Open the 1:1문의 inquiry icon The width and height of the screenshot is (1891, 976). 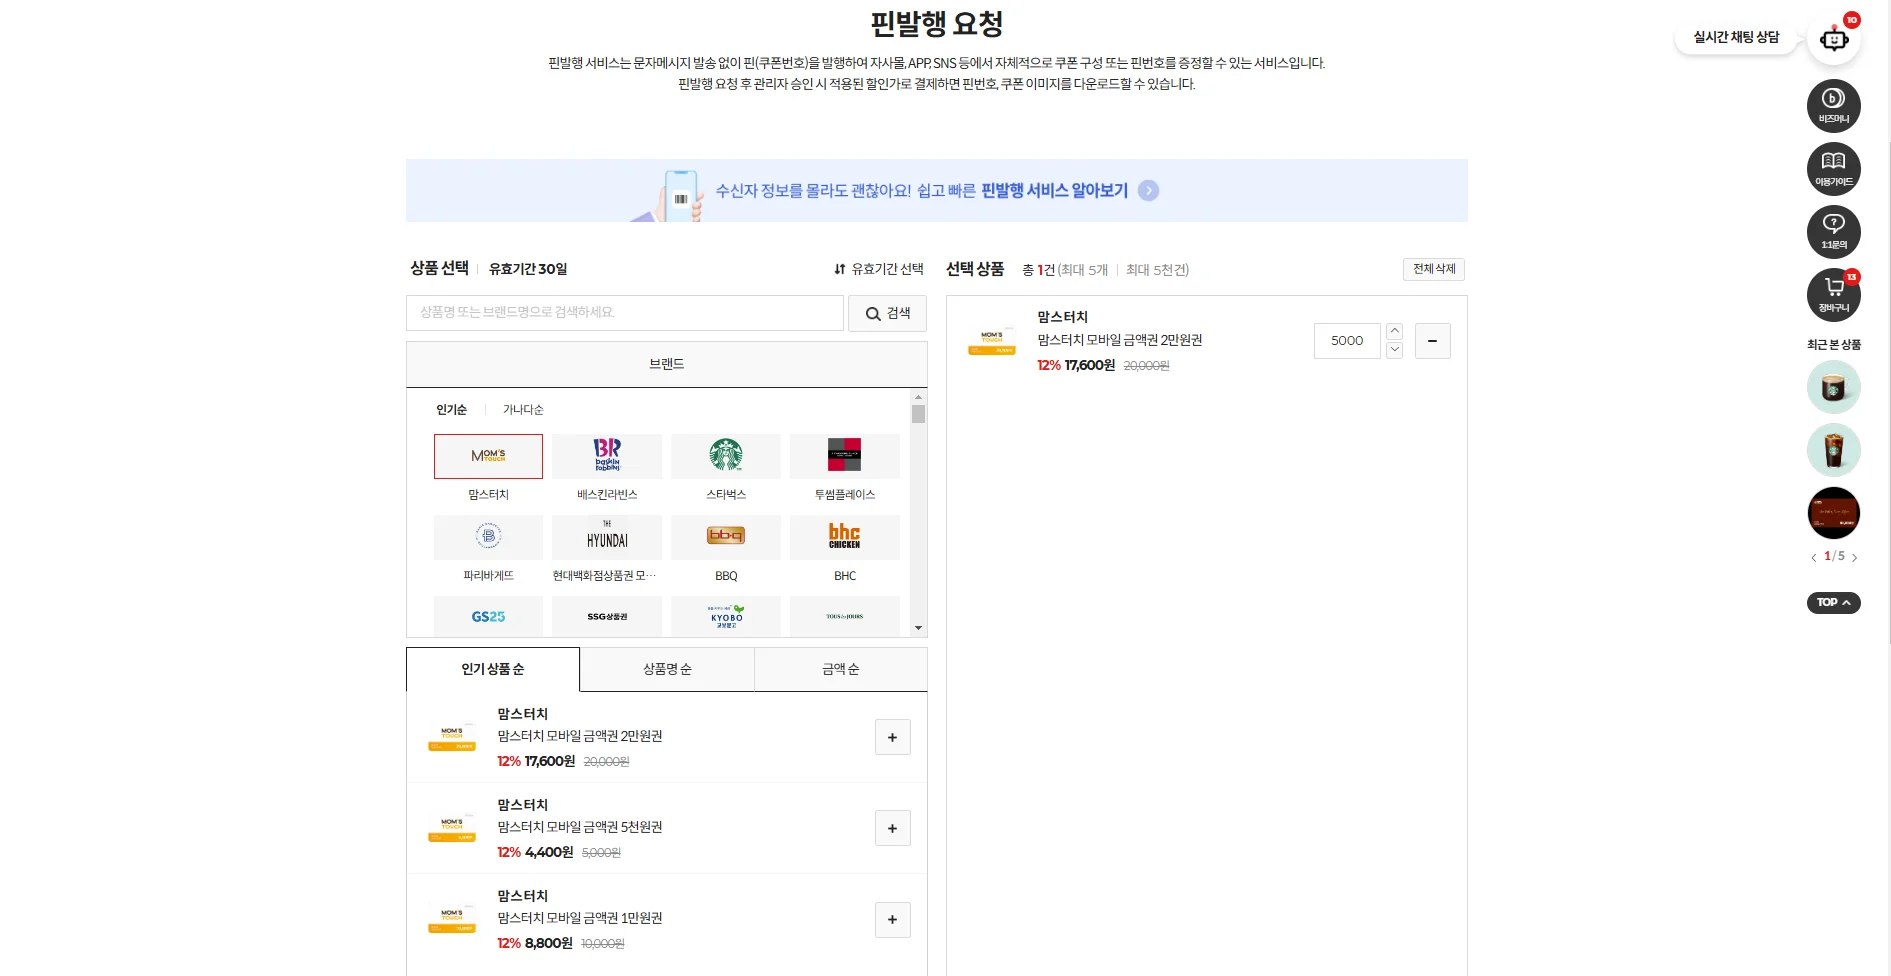[1833, 231]
